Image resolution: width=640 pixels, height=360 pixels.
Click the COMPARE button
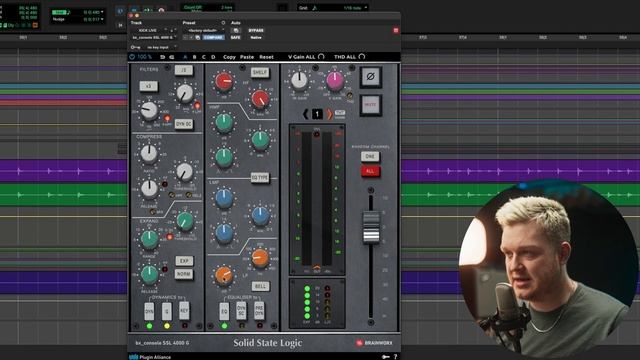point(213,38)
